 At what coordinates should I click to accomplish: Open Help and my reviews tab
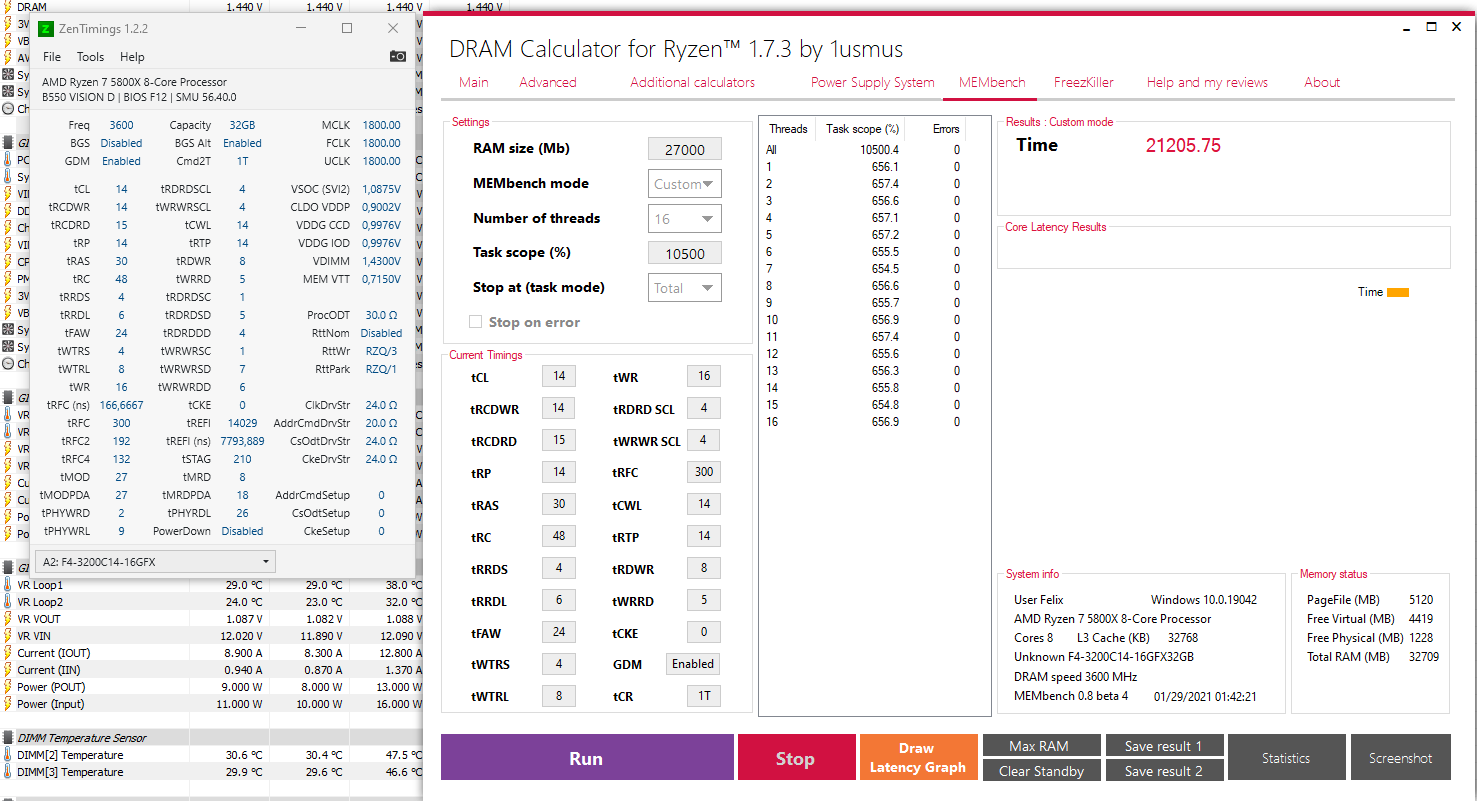pyautogui.click(x=1207, y=82)
